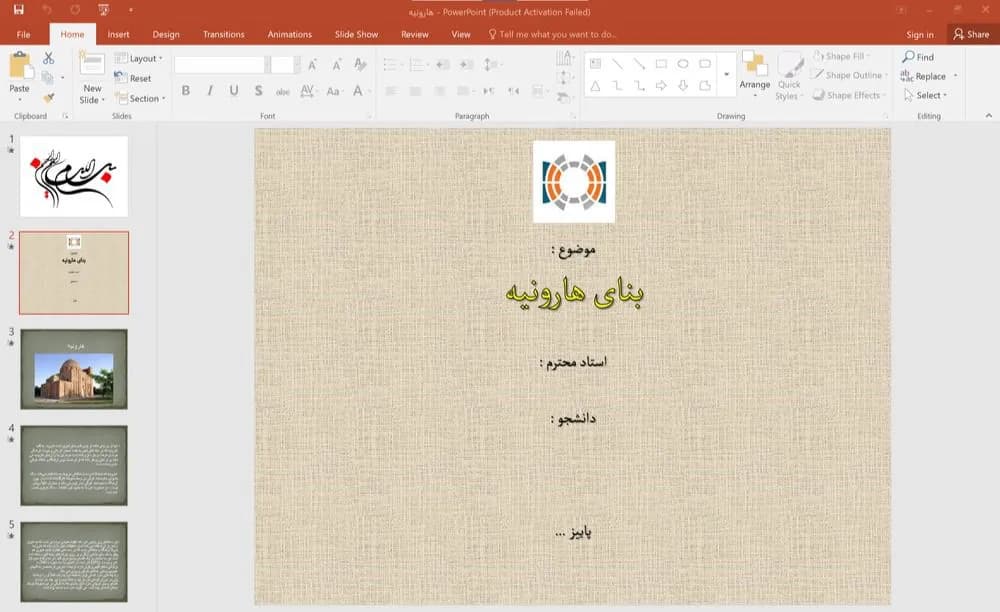The height and width of the screenshot is (612, 1000).
Task: Toggle Italic formatting
Action: pos(210,91)
